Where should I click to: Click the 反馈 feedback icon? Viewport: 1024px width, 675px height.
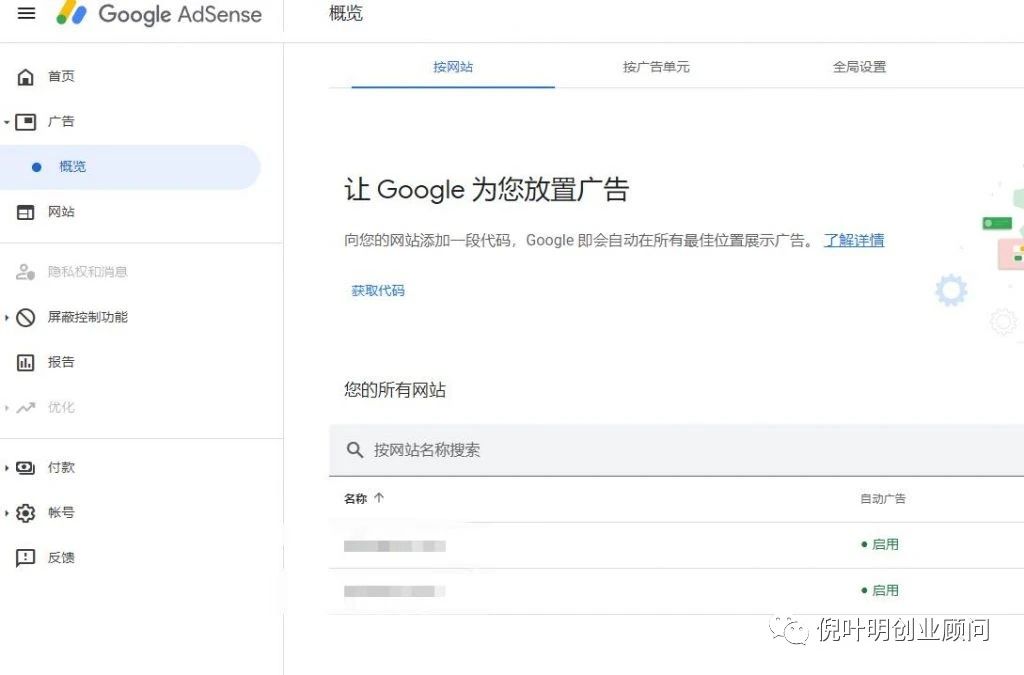tap(26, 558)
